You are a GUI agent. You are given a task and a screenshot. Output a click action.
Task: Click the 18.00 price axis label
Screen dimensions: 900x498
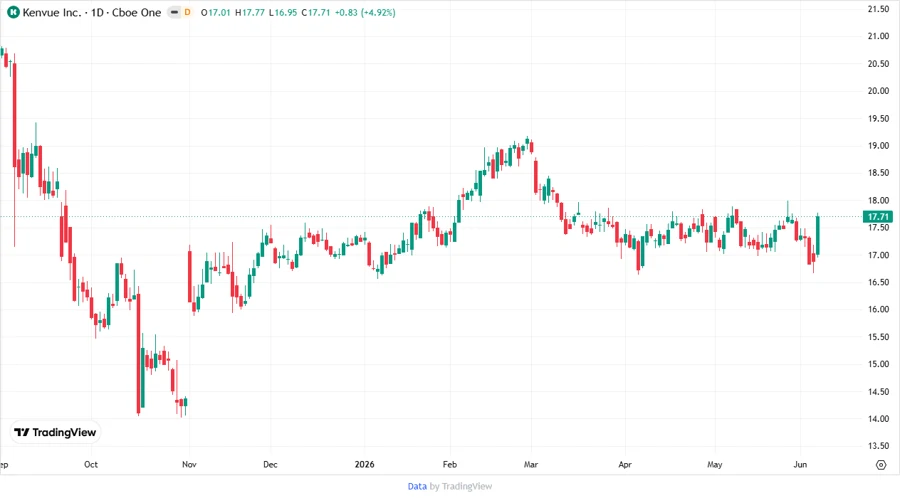pyautogui.click(x=878, y=200)
